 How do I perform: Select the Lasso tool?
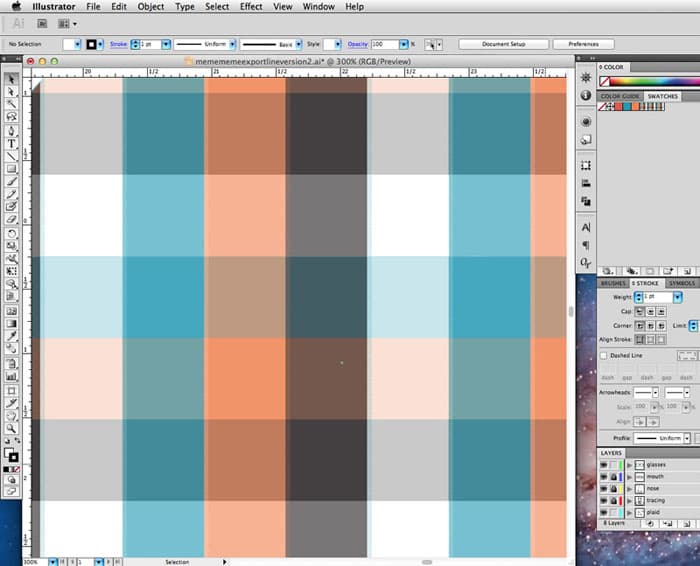coord(11,117)
